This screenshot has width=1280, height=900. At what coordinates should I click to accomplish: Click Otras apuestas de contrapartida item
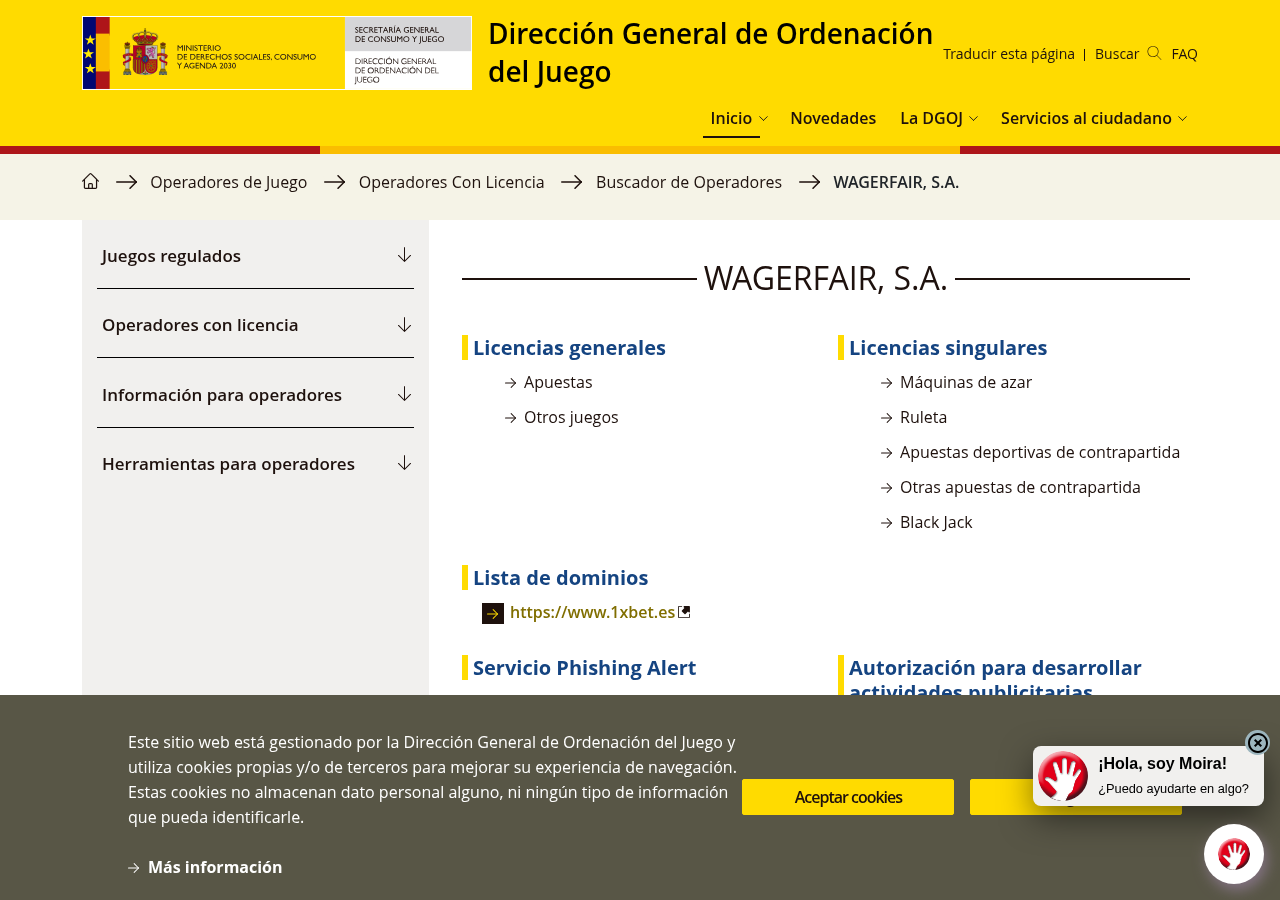tap(1020, 487)
